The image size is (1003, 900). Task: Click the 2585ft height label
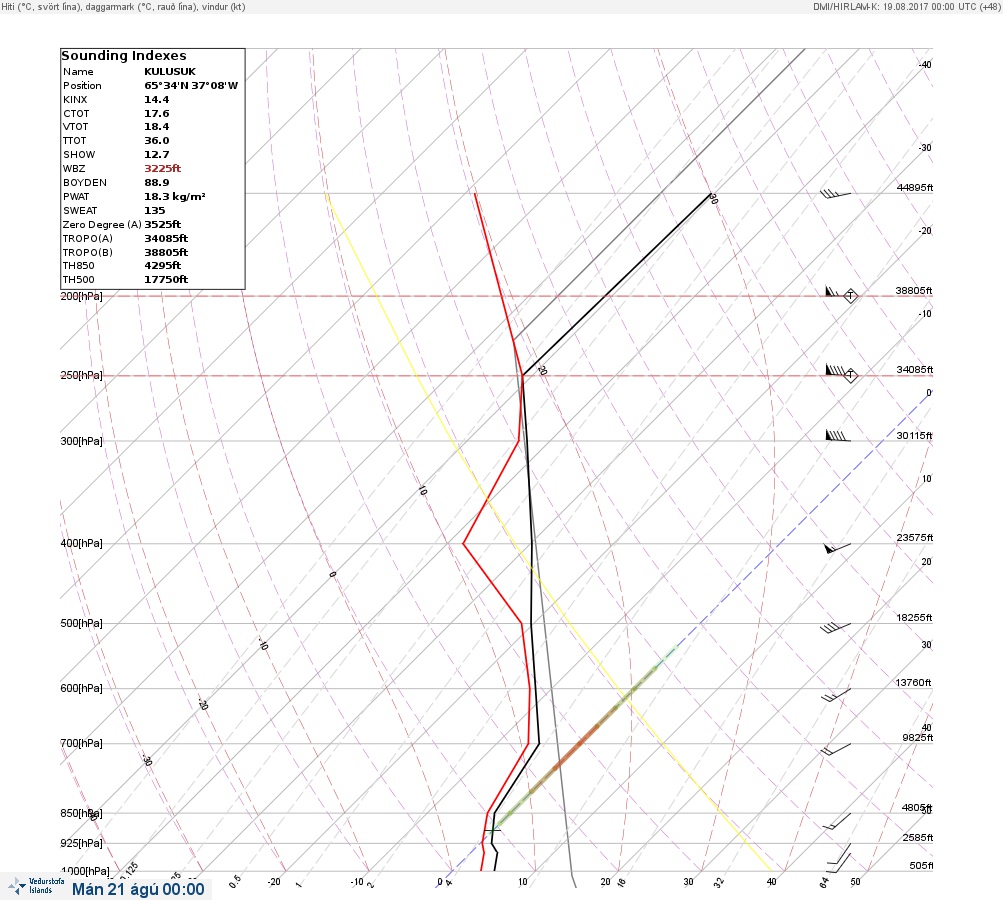pyautogui.click(x=918, y=837)
